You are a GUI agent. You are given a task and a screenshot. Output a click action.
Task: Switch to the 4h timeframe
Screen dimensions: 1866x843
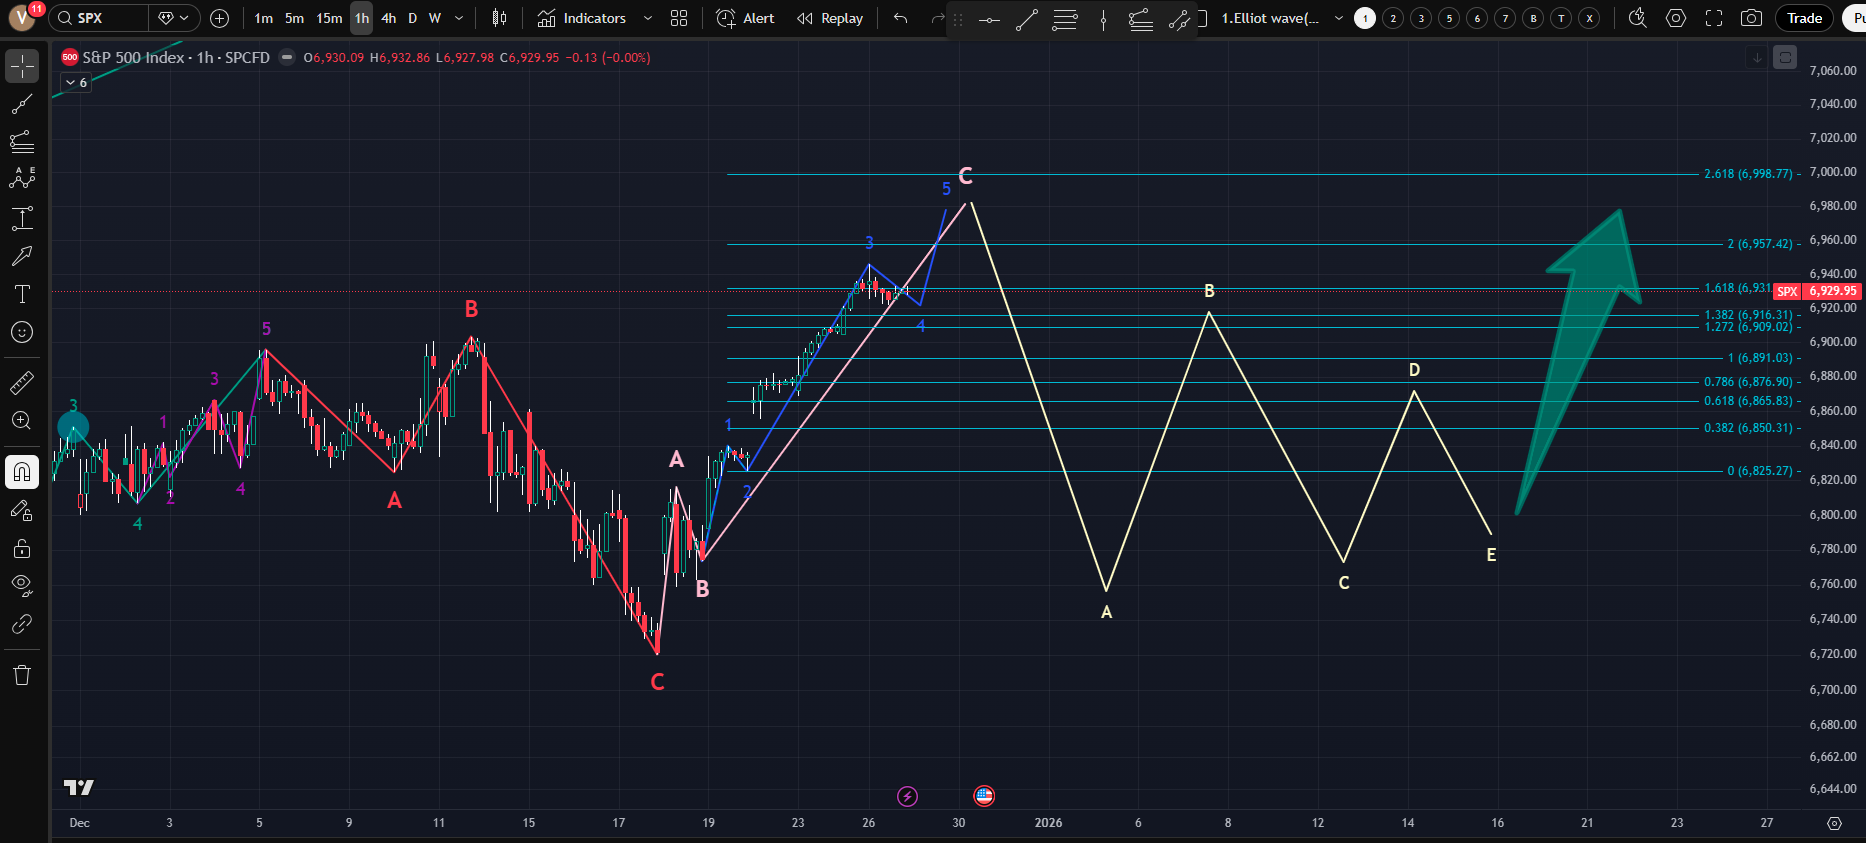point(389,18)
